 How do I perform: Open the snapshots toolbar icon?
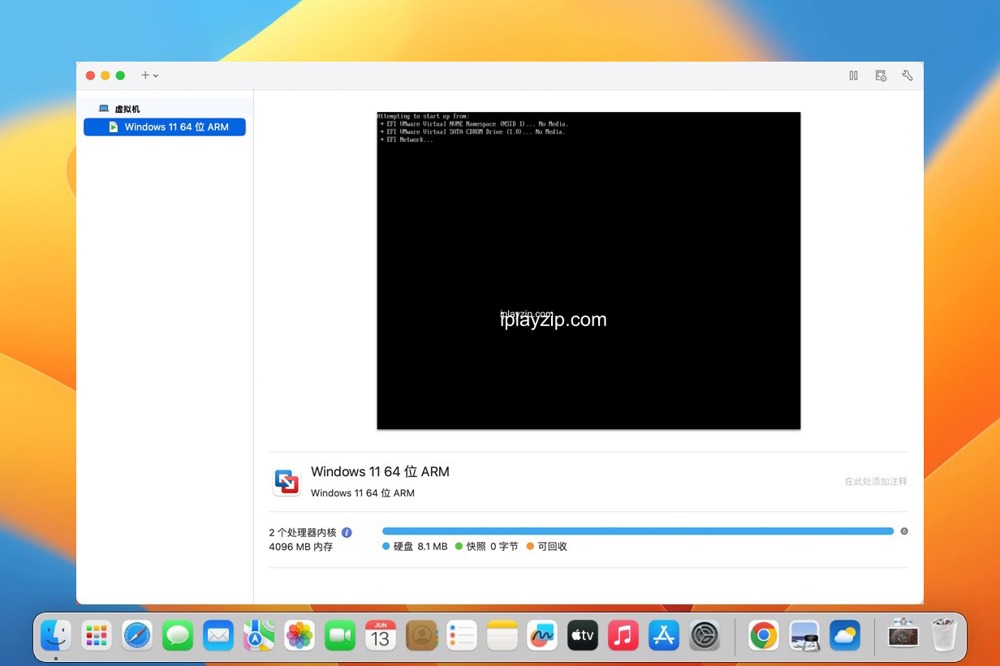[x=881, y=76]
